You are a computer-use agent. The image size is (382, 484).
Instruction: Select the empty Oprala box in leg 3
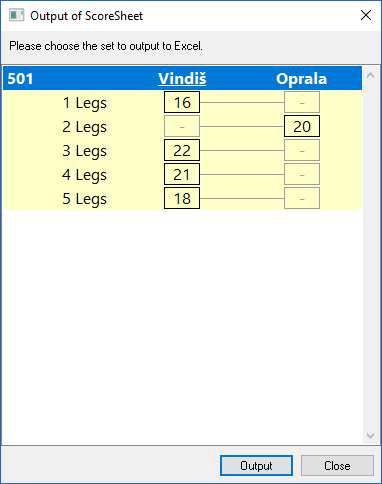click(302, 150)
